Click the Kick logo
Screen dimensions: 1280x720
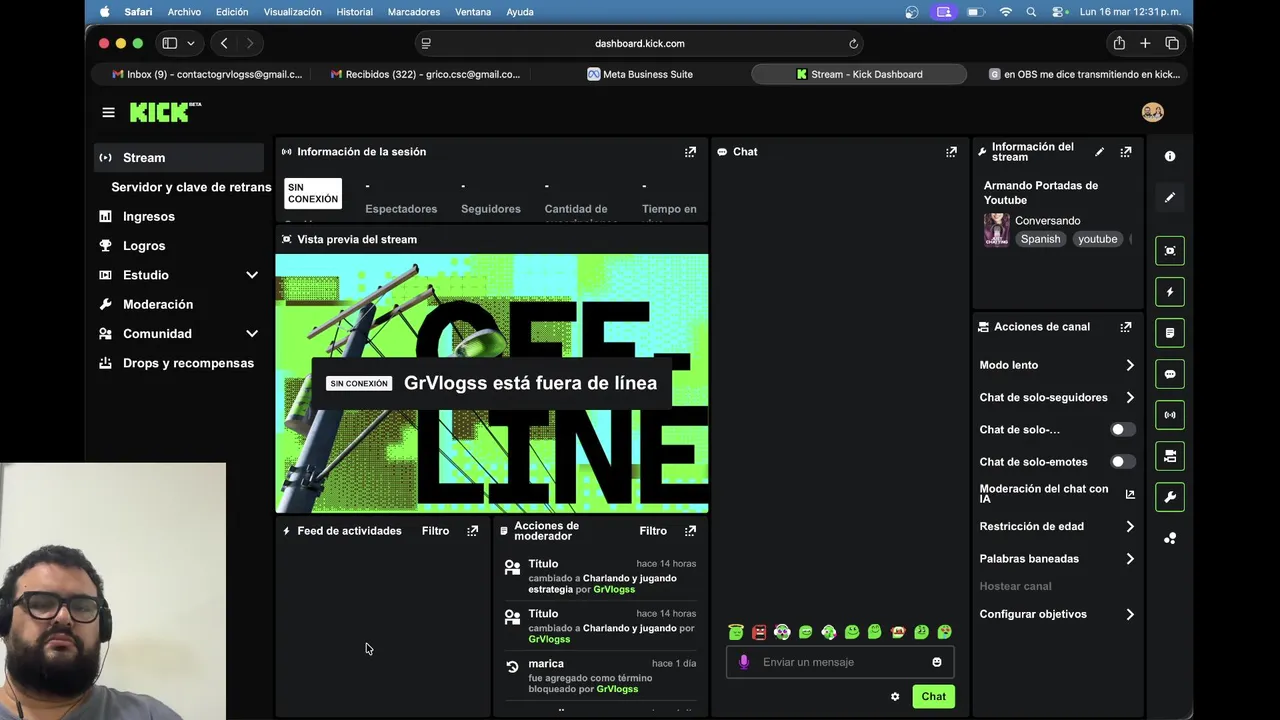point(165,112)
